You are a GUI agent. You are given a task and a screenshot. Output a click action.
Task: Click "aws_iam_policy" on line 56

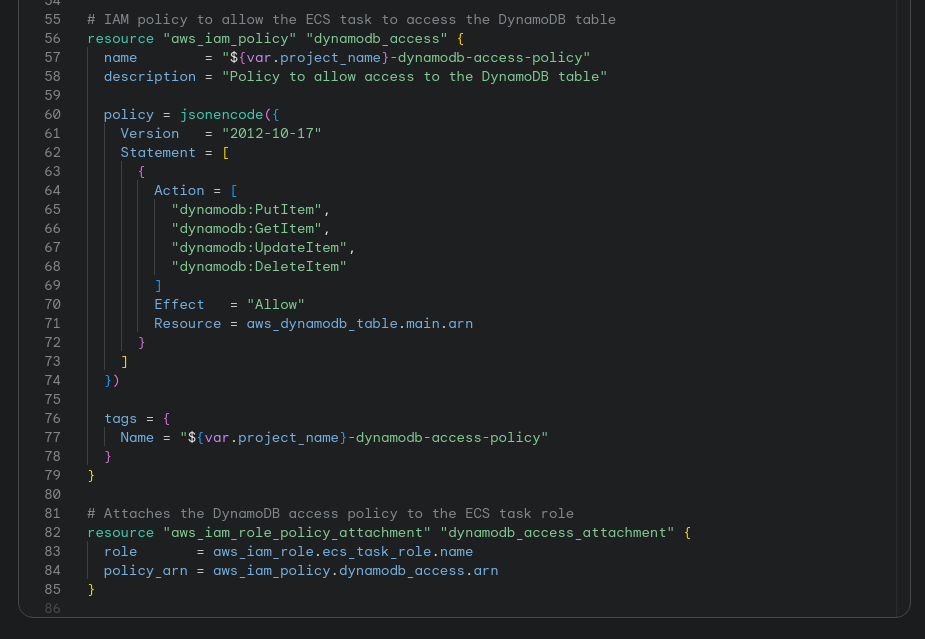(x=229, y=38)
